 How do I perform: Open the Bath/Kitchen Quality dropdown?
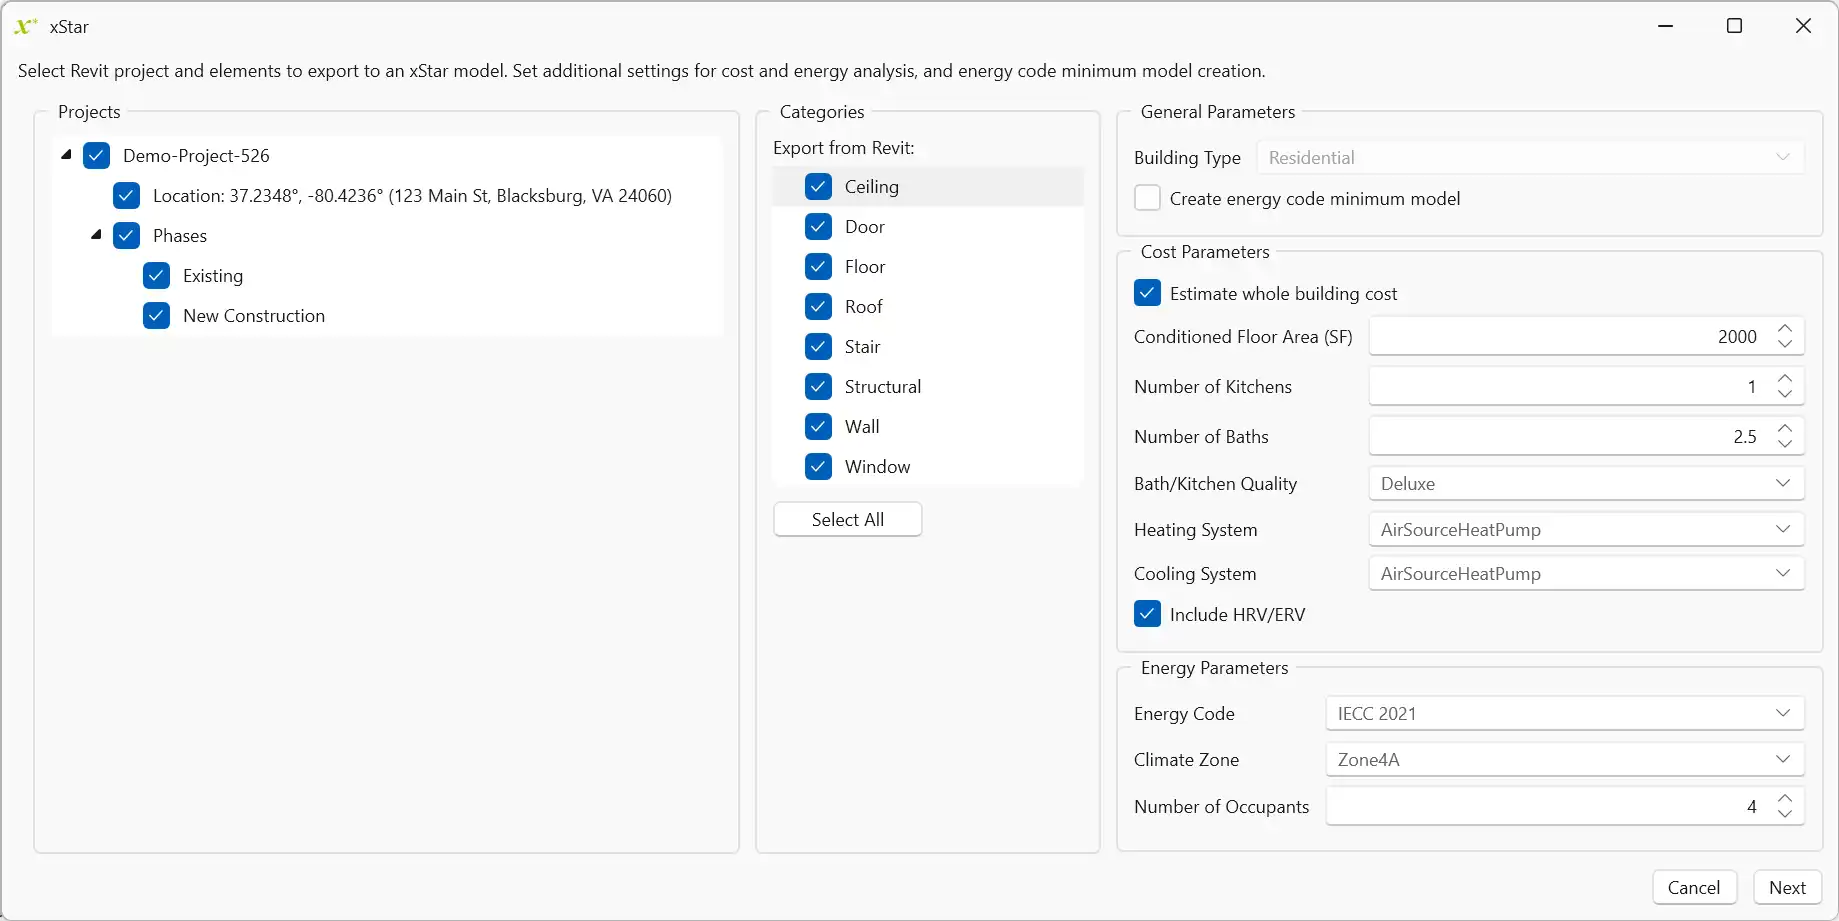1585,484
